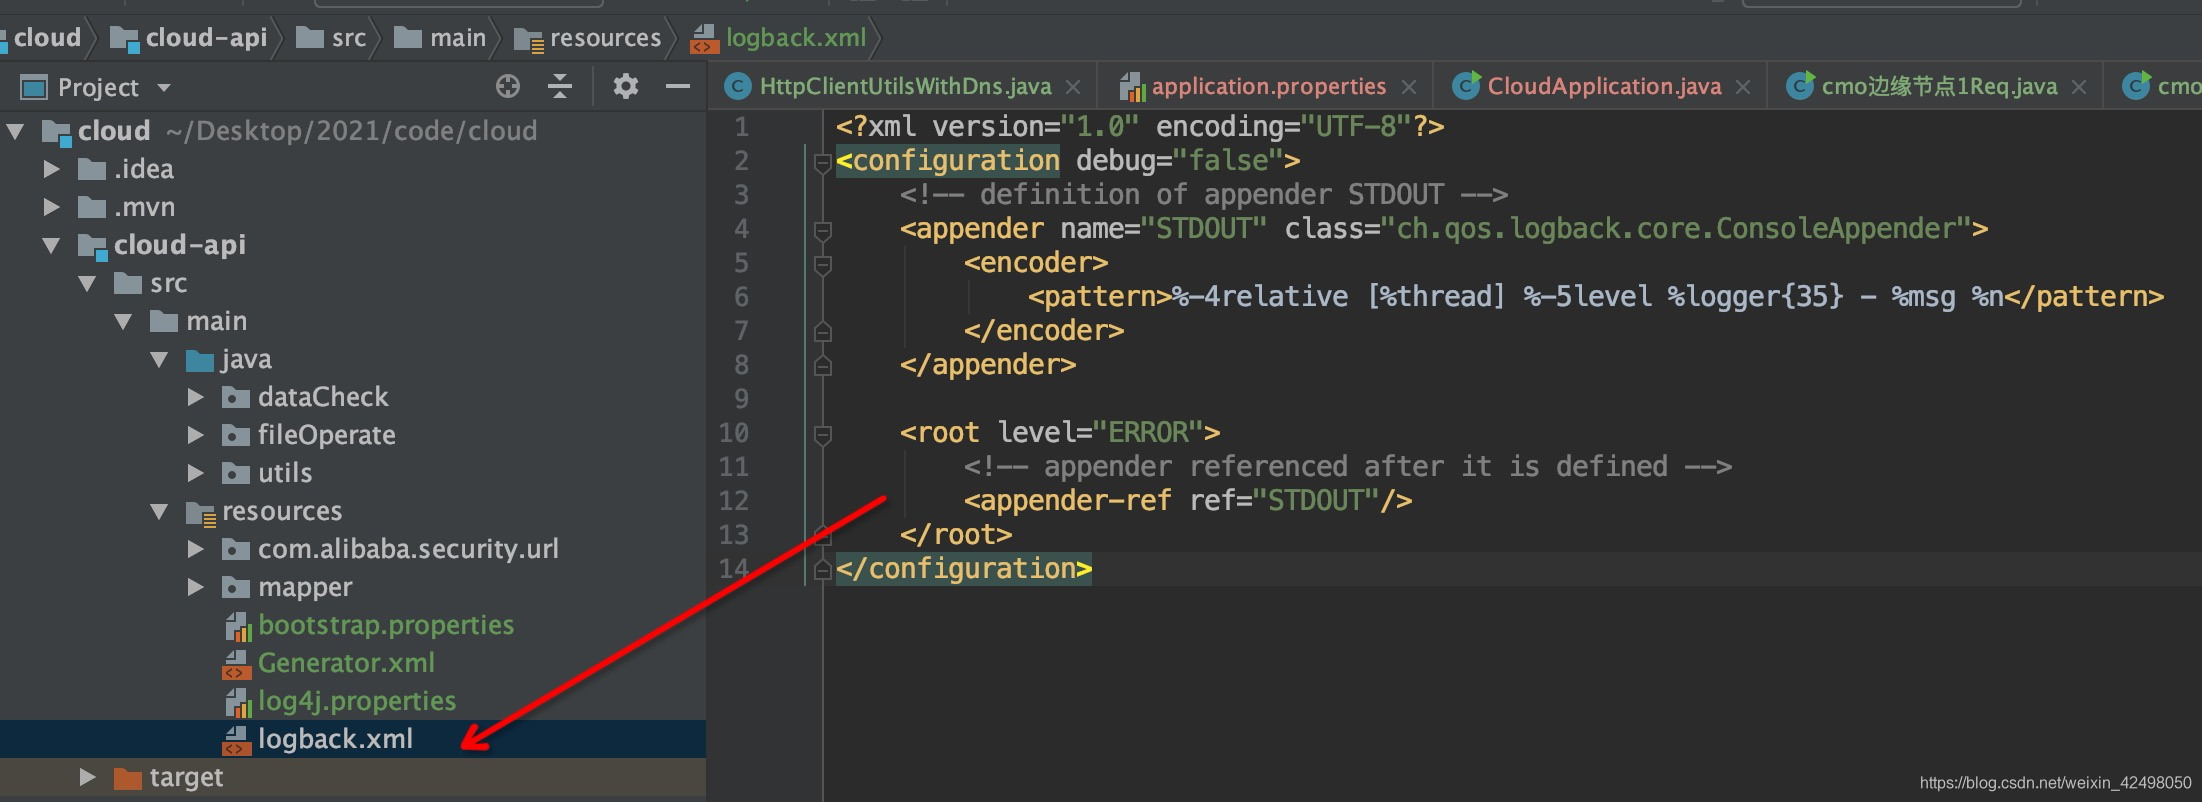The width and height of the screenshot is (2202, 802).
Task: Select Generator.xml file
Action: [x=346, y=663]
